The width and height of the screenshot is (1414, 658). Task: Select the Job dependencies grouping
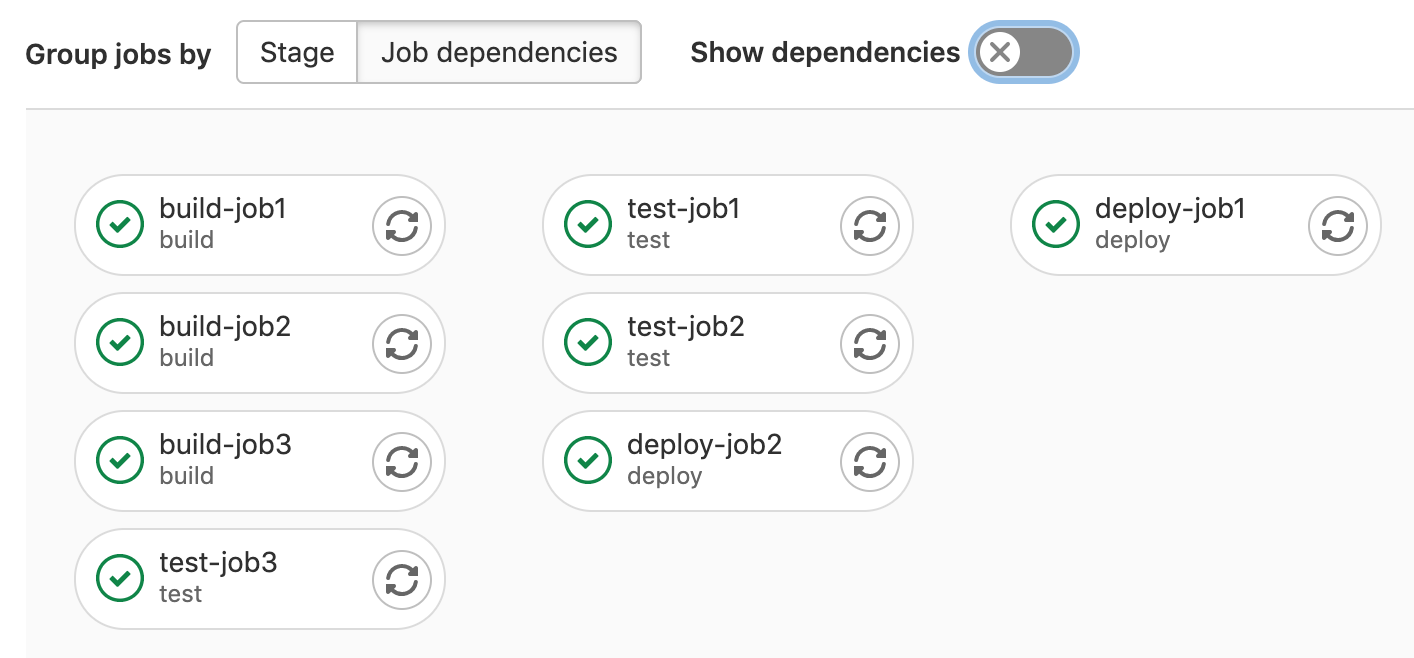pos(498,52)
